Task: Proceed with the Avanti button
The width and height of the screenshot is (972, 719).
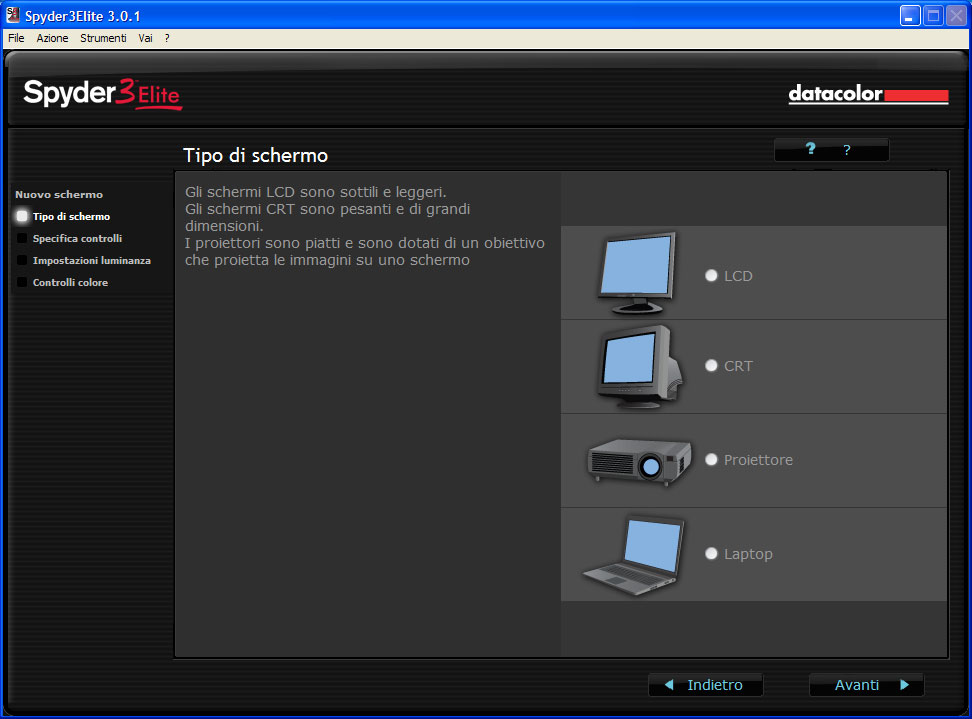Action: (x=867, y=685)
